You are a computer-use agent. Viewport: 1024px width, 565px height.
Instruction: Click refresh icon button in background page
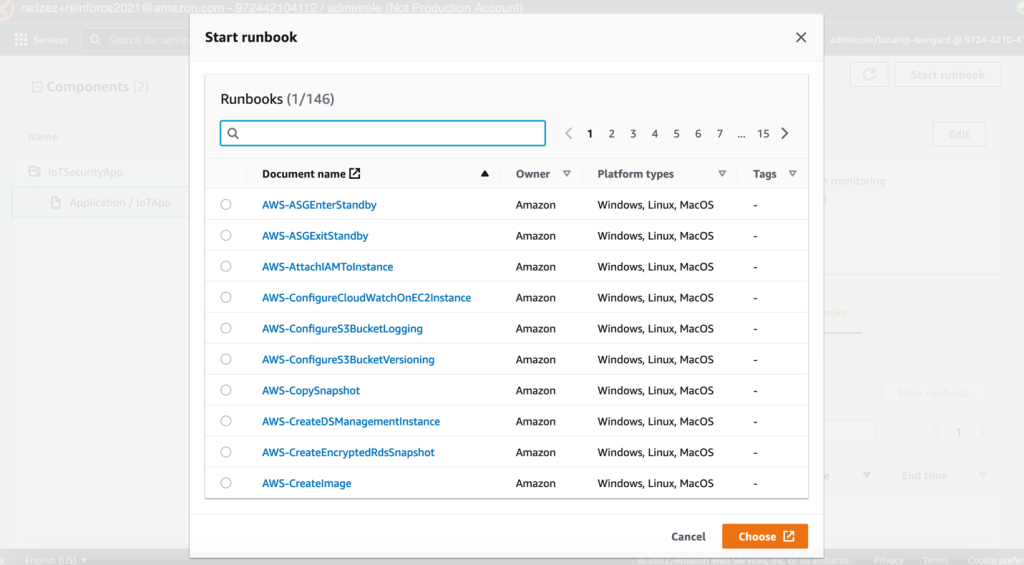click(869, 74)
